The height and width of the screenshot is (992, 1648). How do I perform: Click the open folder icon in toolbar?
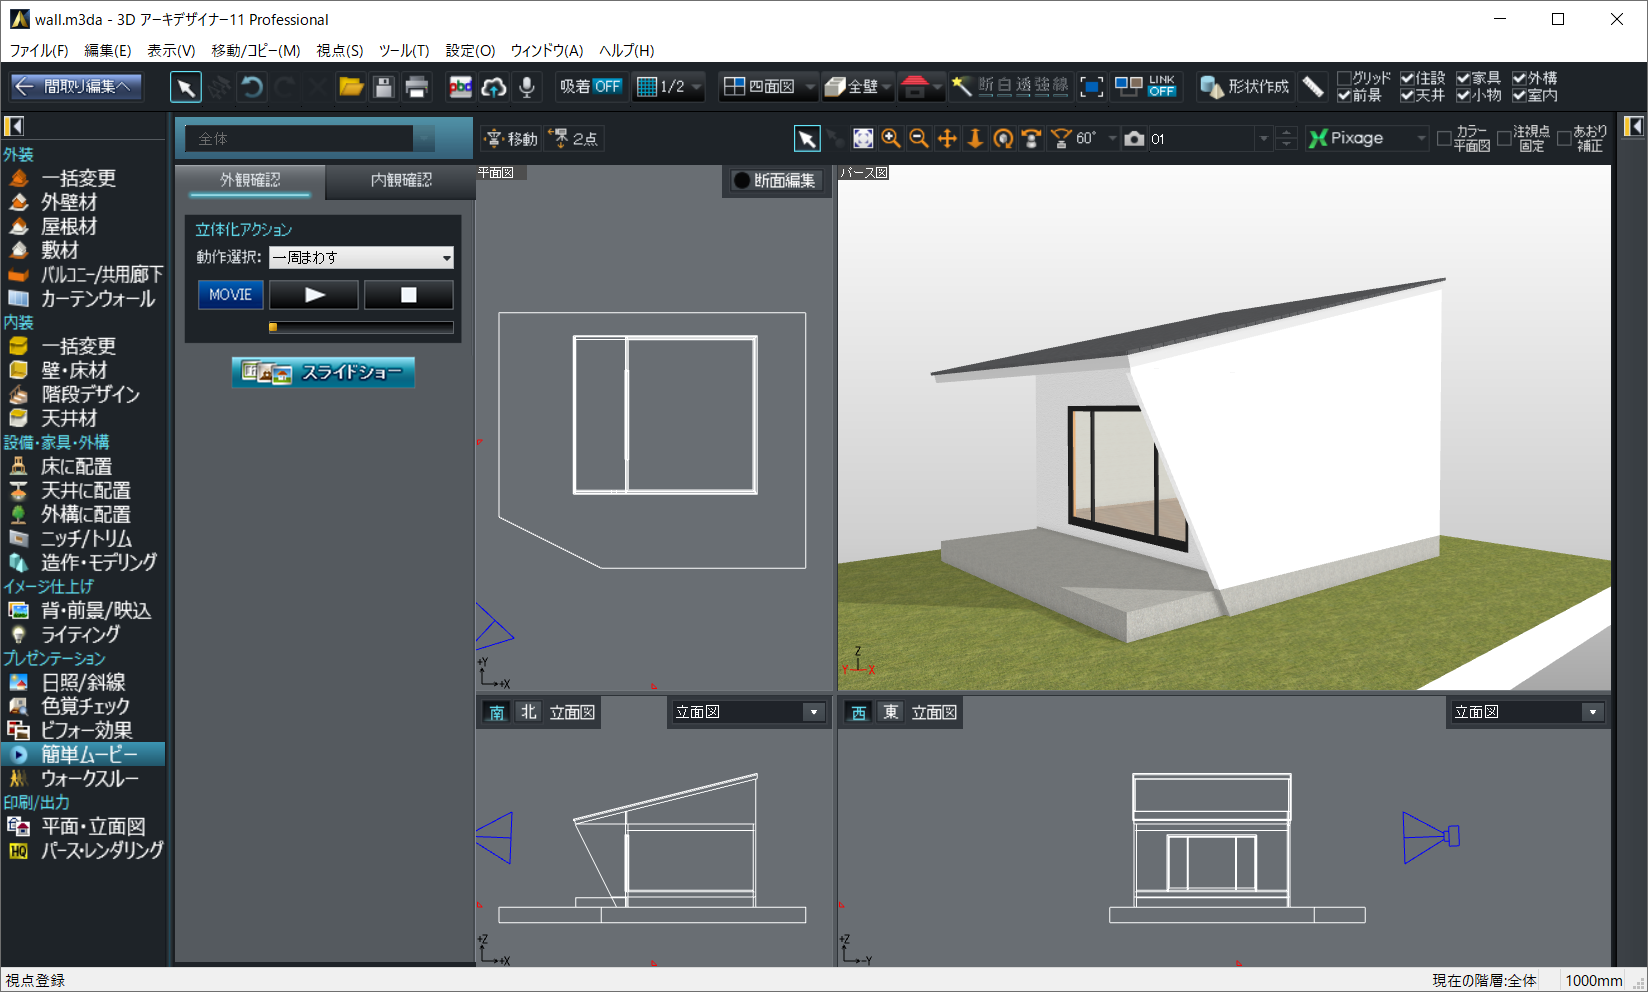pos(351,87)
